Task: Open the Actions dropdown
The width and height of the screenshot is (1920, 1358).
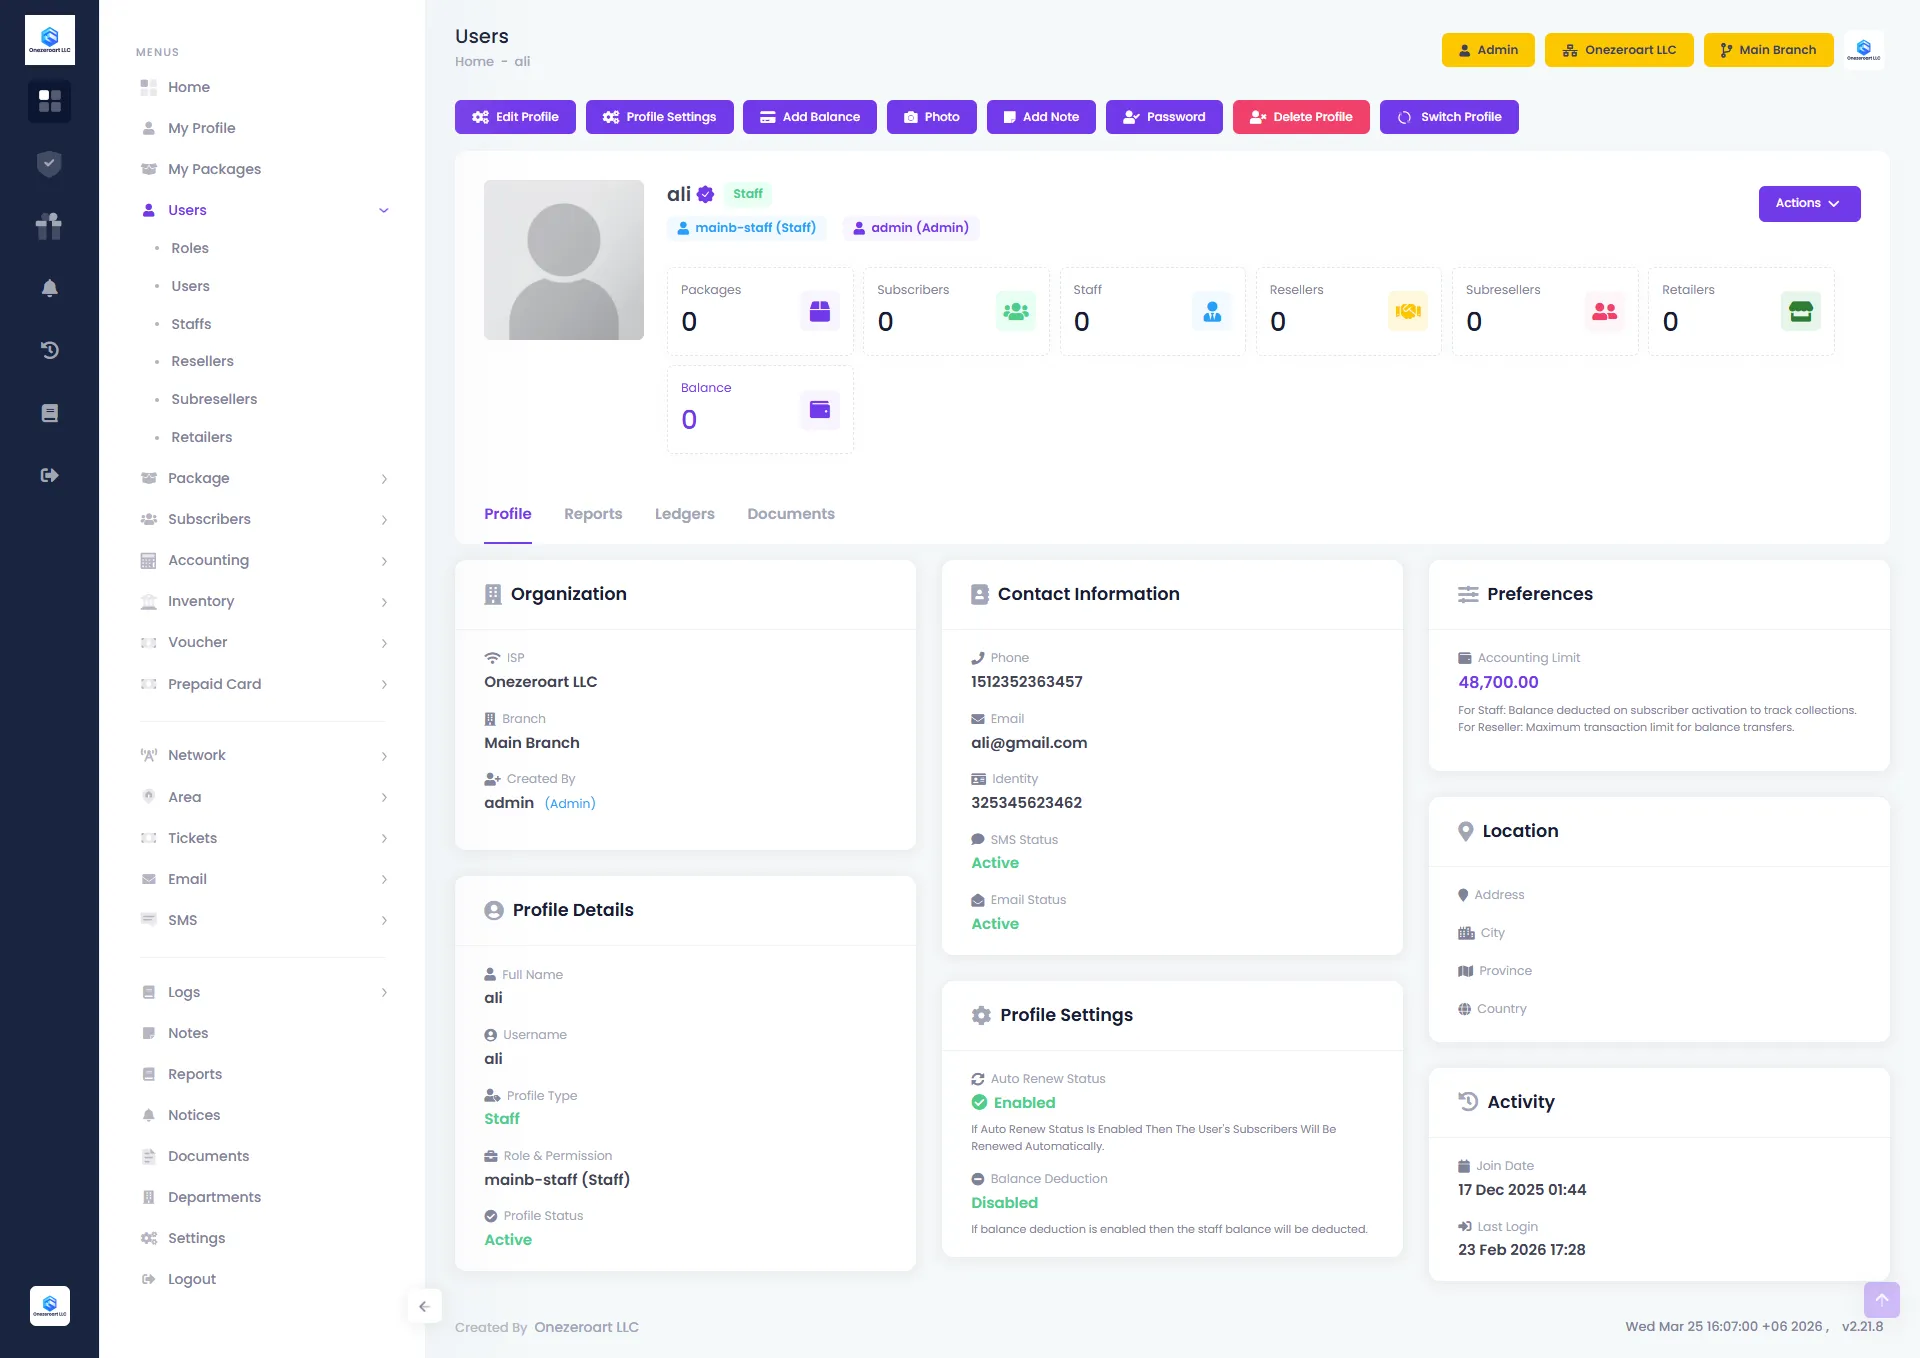Action: (x=1809, y=203)
